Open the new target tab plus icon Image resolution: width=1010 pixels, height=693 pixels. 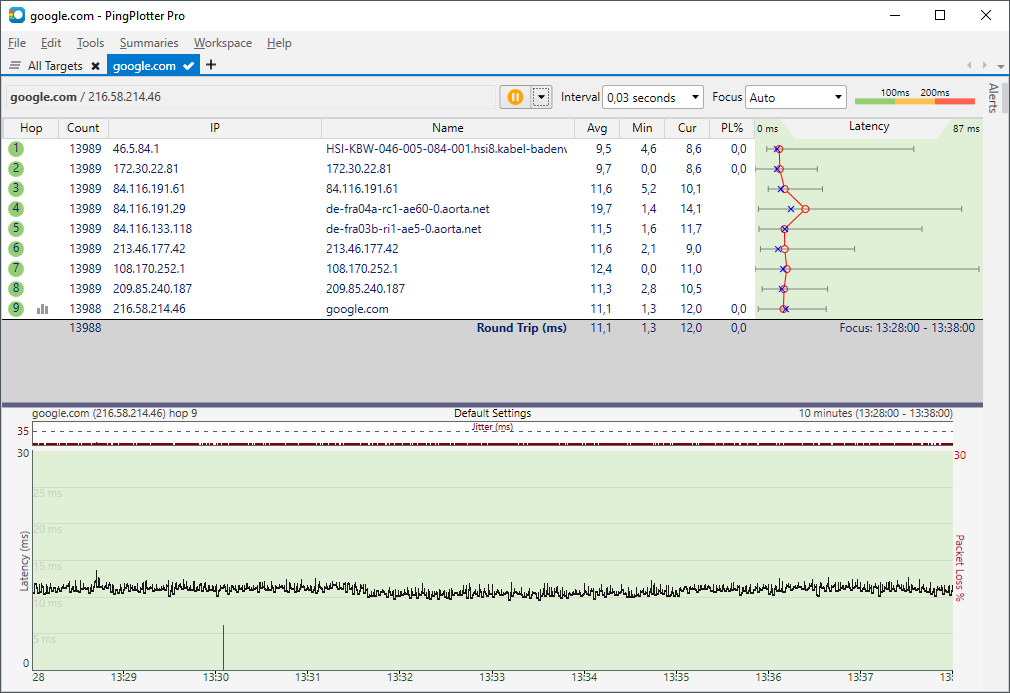pyautogui.click(x=211, y=65)
